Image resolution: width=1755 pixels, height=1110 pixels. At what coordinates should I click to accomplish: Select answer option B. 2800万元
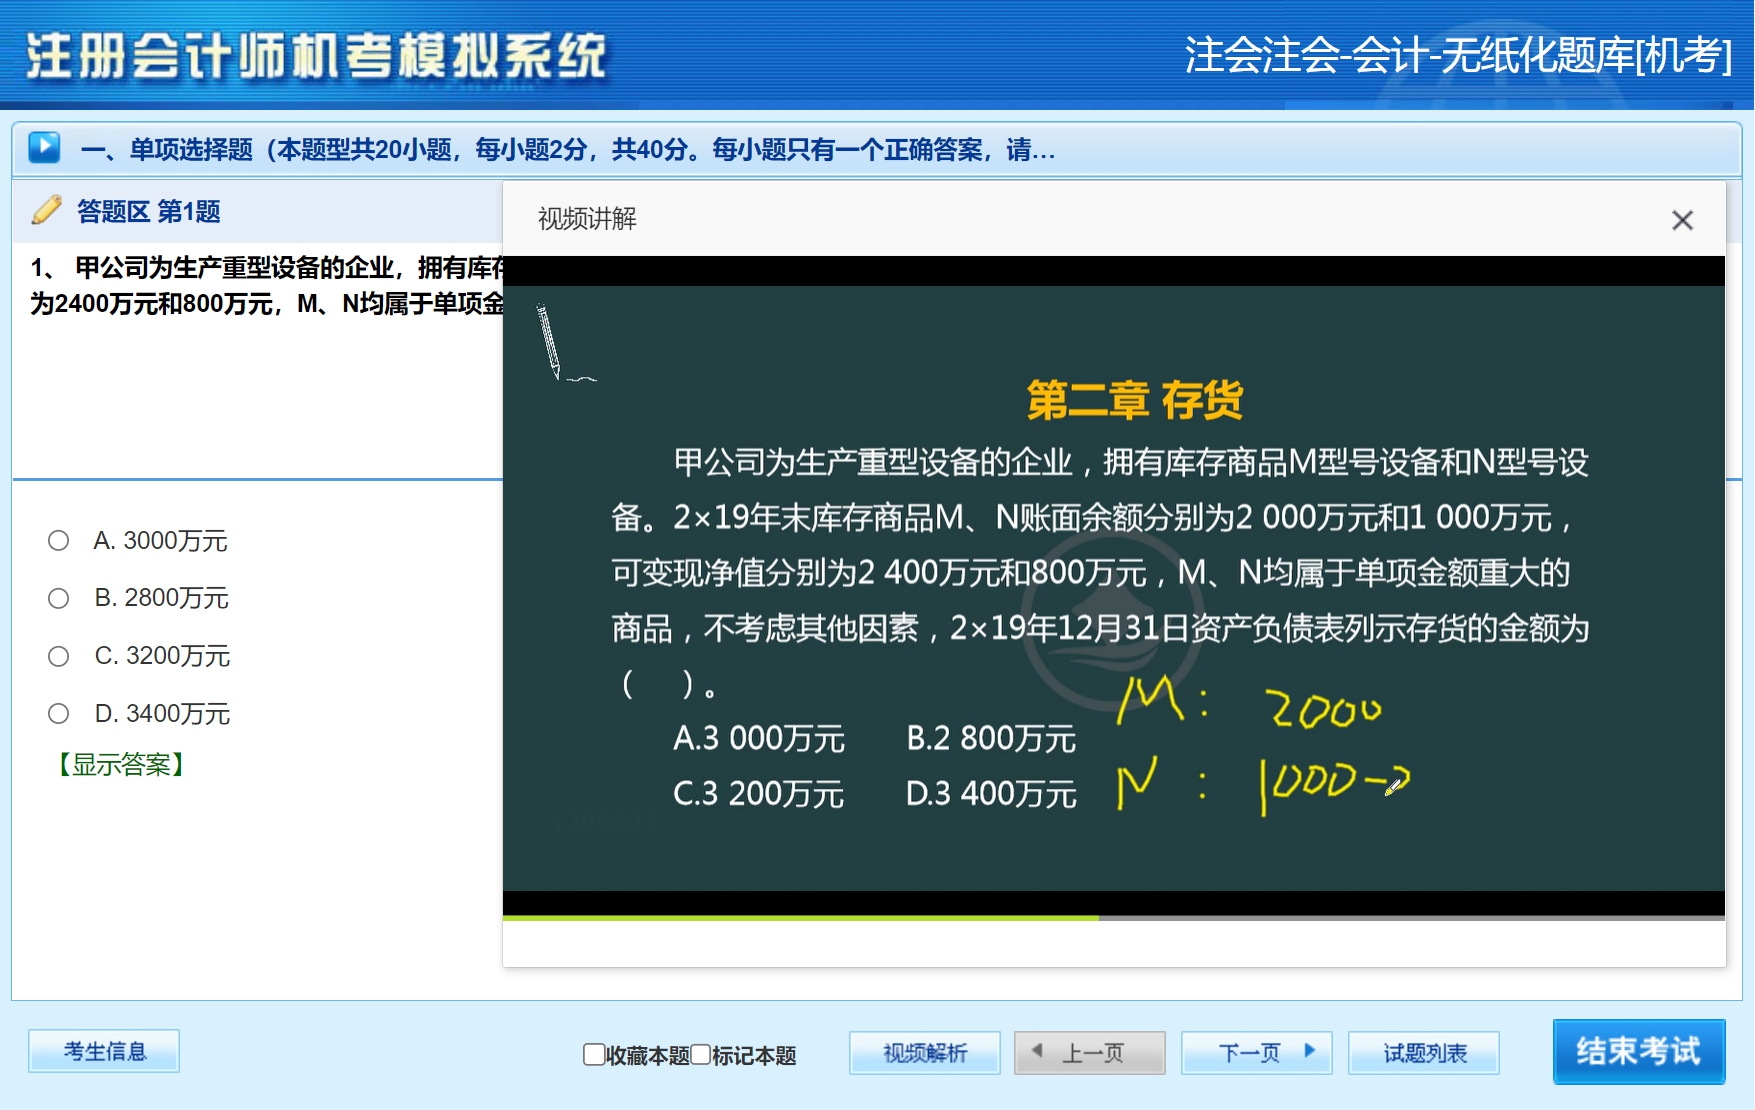tap(59, 598)
